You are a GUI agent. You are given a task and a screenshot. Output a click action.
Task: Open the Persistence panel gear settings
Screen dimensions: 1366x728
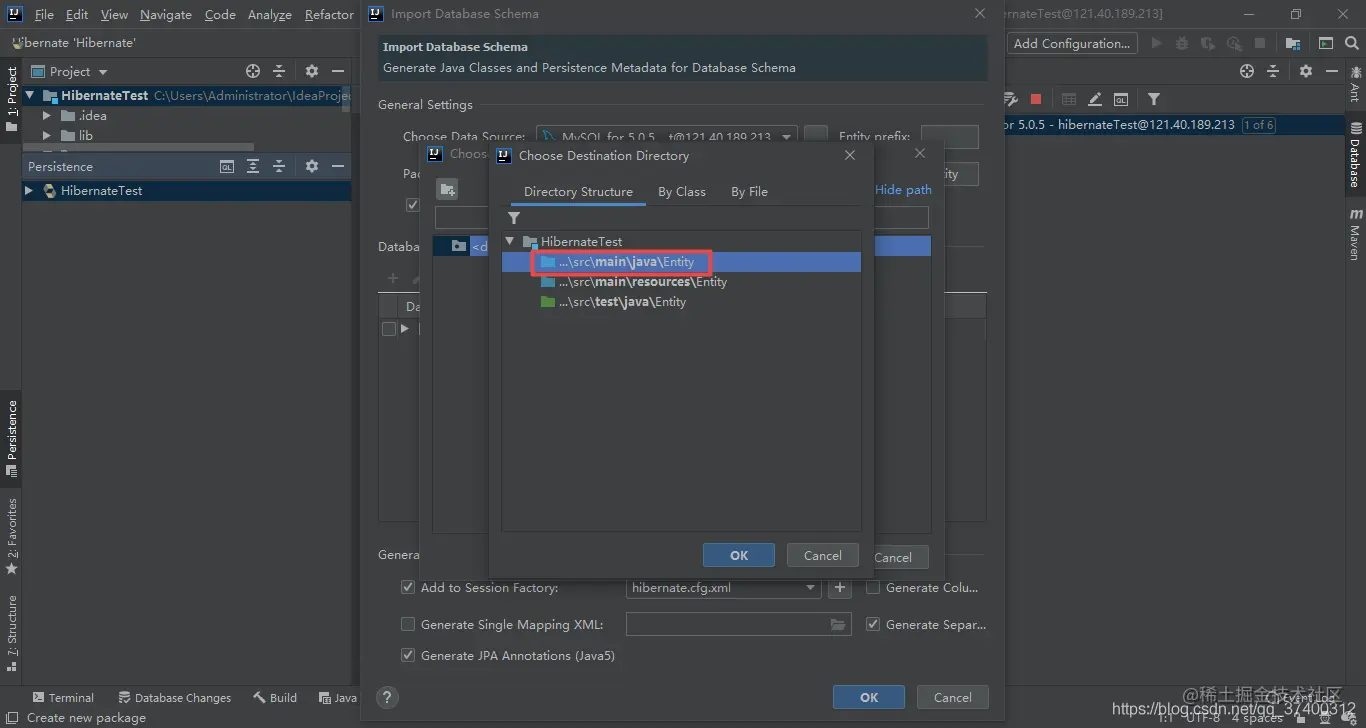point(312,166)
